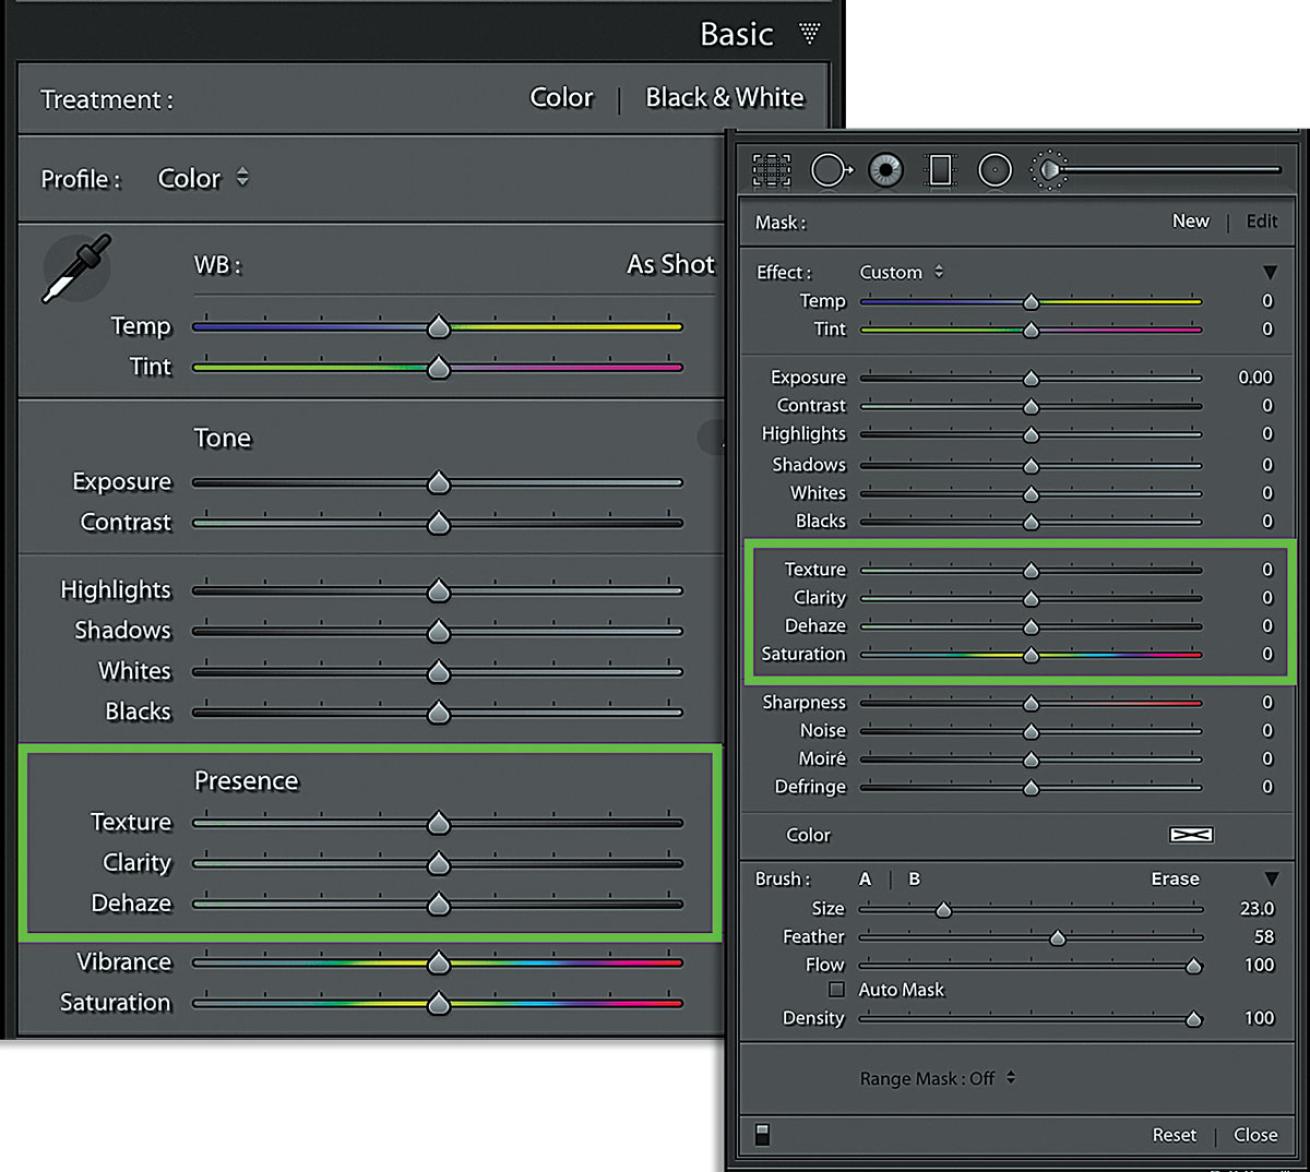This screenshot has width=1310, height=1172.
Task: Open the Color swatch picker
Action: (x=1191, y=835)
